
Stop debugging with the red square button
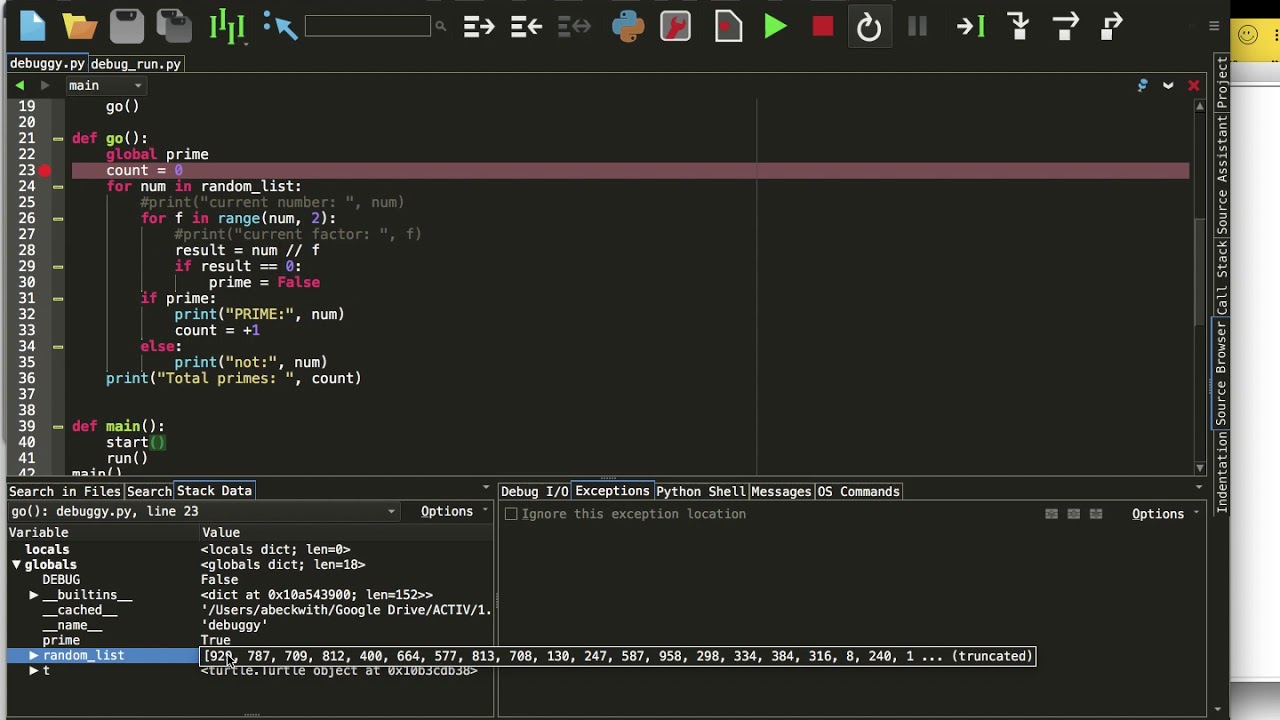point(823,27)
